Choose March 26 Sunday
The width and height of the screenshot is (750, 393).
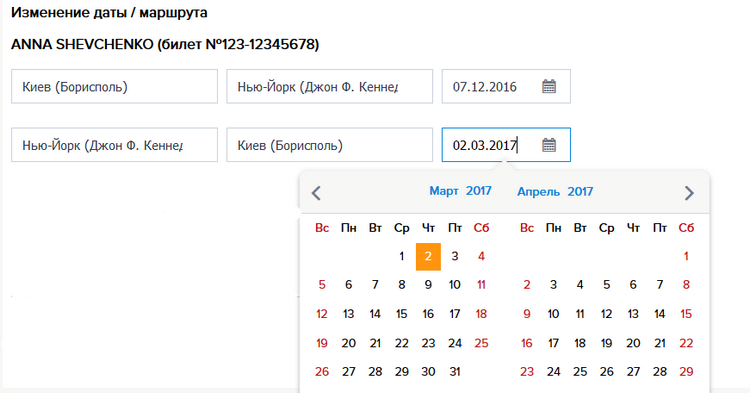point(322,371)
